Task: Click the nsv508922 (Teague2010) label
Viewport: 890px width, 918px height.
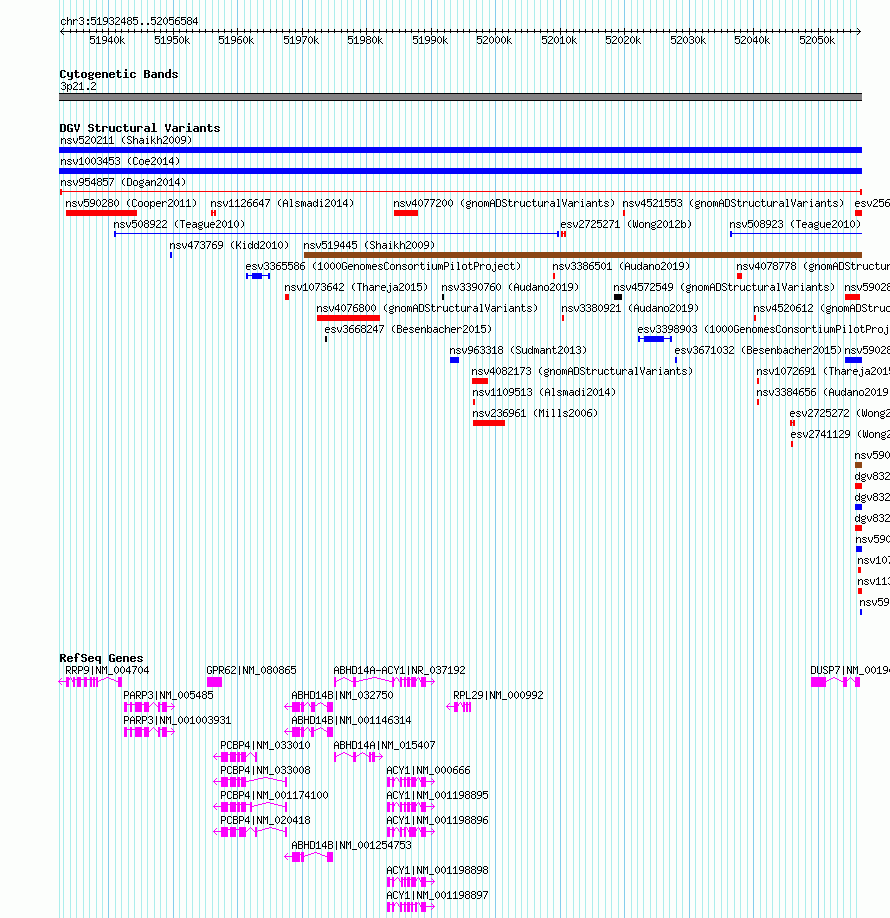Action: pyautogui.click(x=179, y=225)
